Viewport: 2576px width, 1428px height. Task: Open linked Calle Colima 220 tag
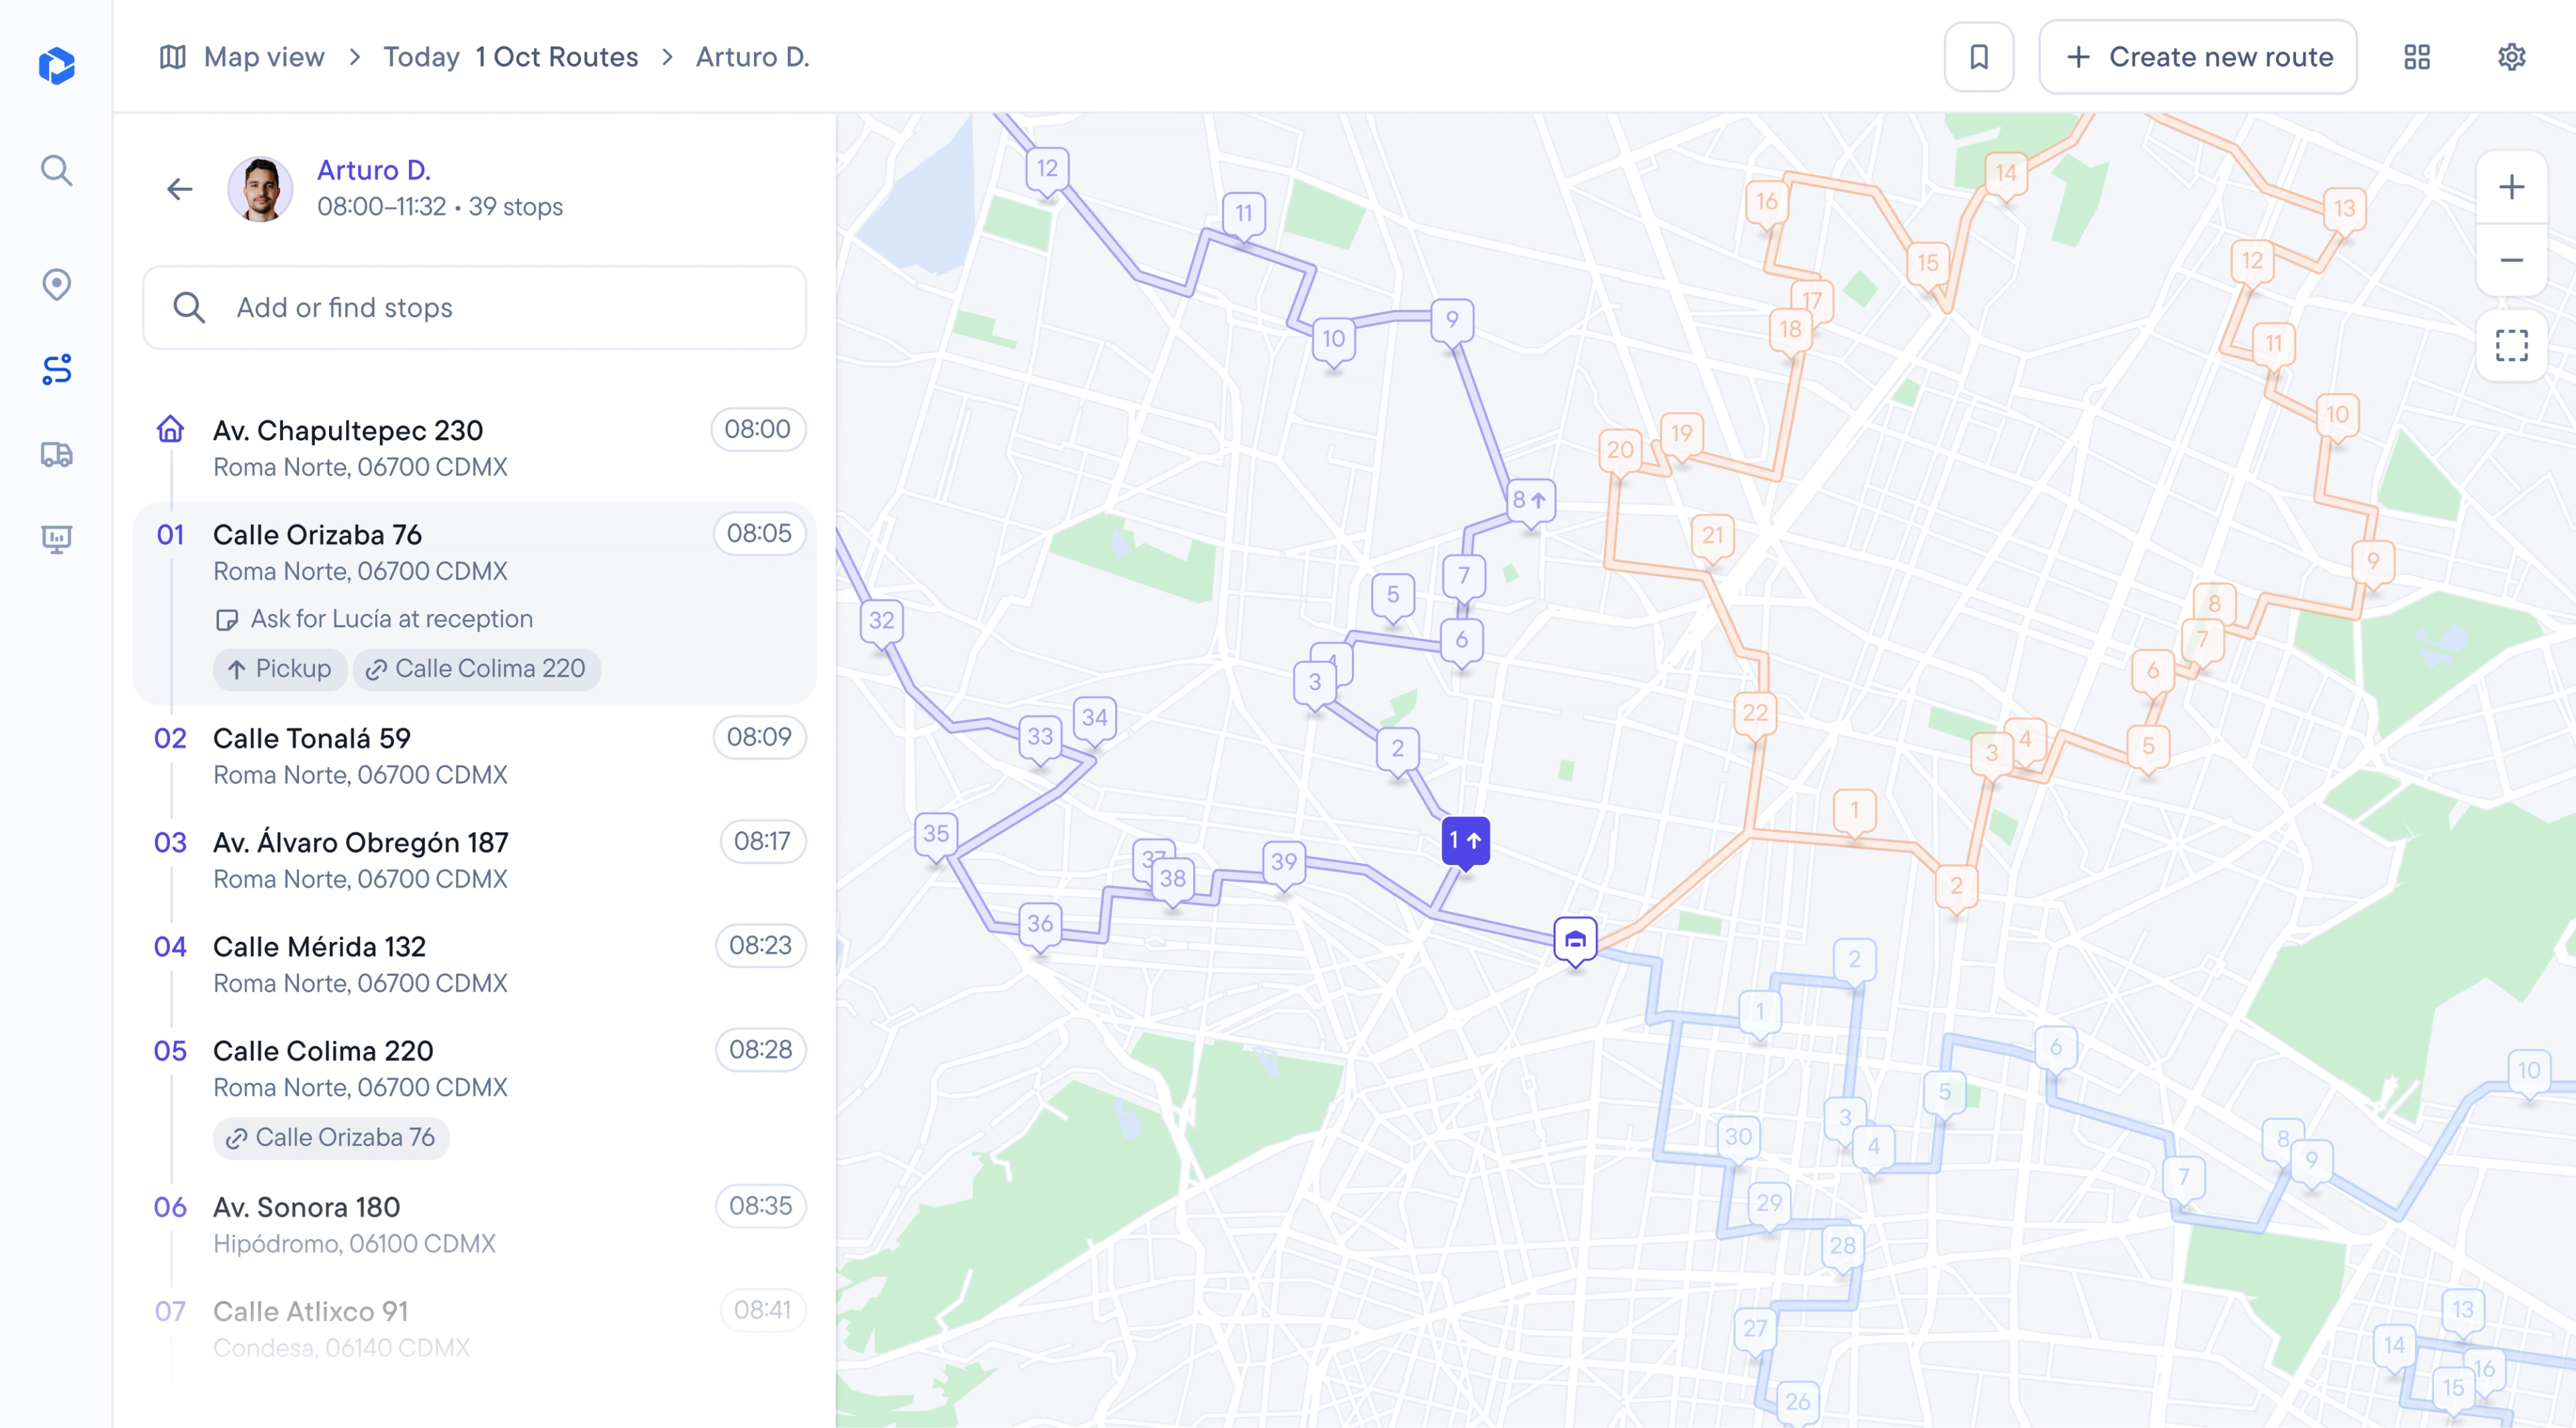[x=476, y=669]
